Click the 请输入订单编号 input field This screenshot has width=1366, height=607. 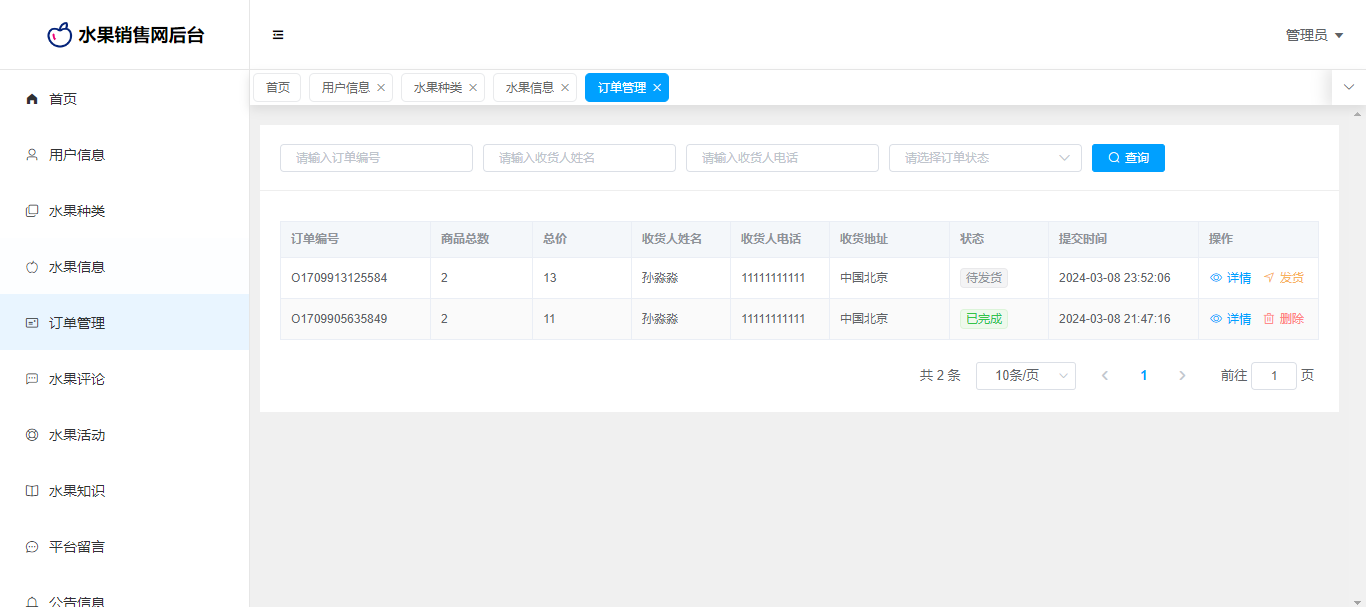(376, 158)
